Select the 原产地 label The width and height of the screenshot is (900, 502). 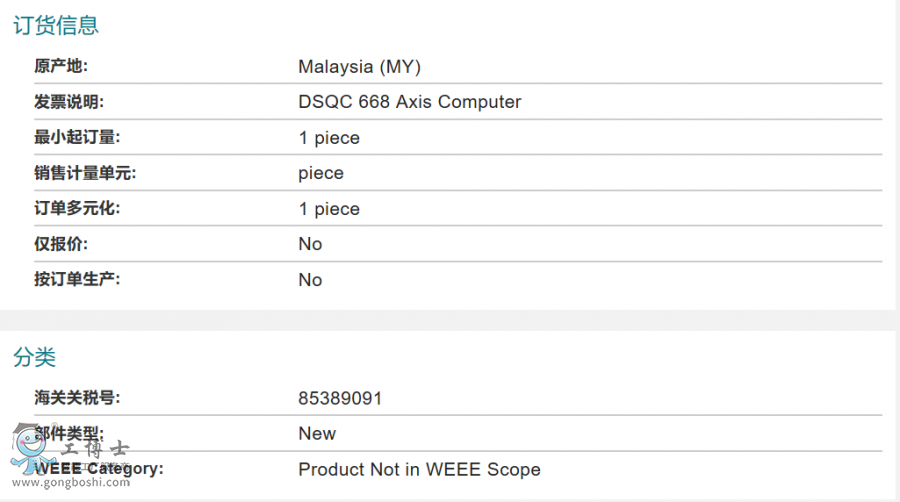[61, 67]
